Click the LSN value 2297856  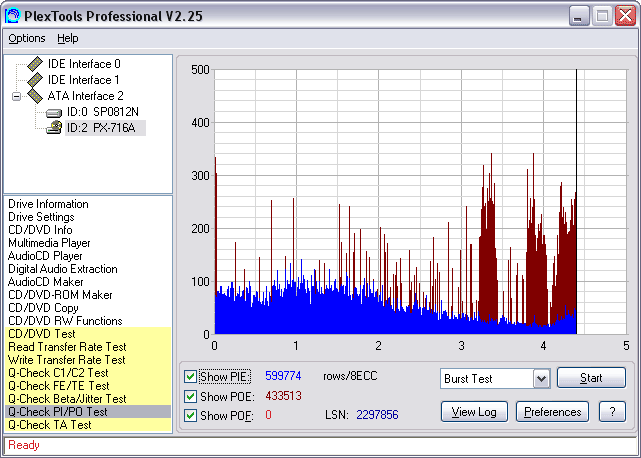(377, 415)
